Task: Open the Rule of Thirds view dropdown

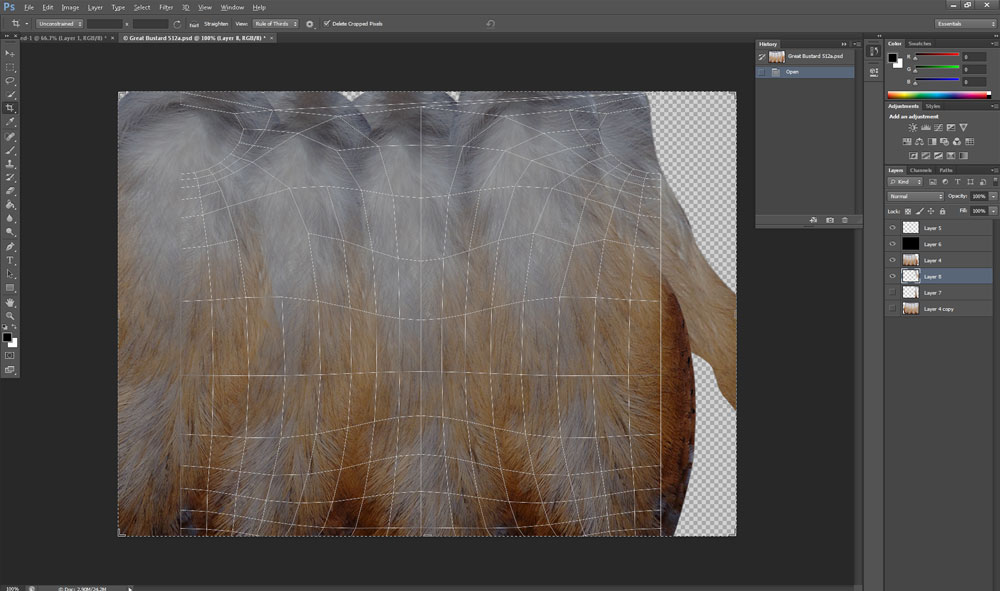Action: point(274,23)
